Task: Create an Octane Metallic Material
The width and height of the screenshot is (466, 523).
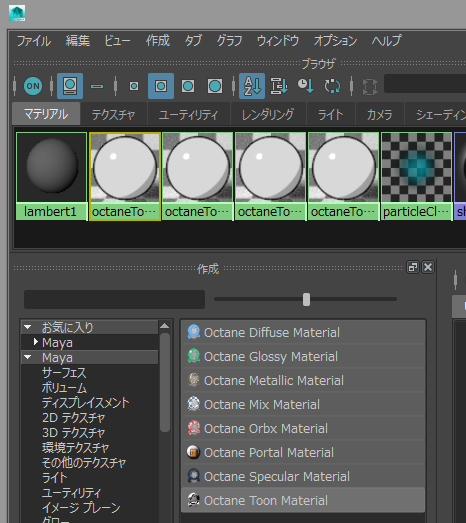Action: coord(303,381)
